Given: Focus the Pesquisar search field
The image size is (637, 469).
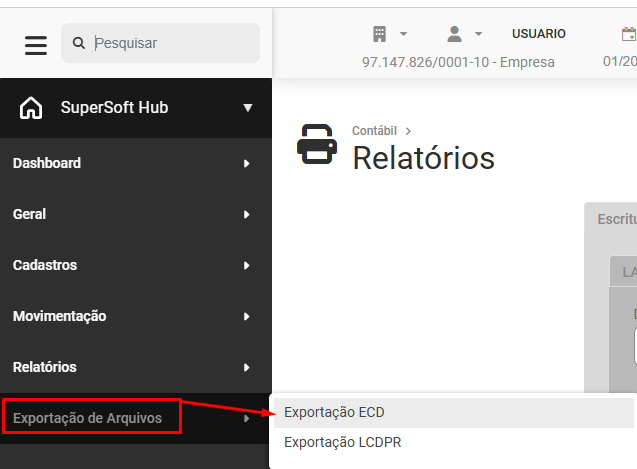Looking at the screenshot, I should coord(160,43).
